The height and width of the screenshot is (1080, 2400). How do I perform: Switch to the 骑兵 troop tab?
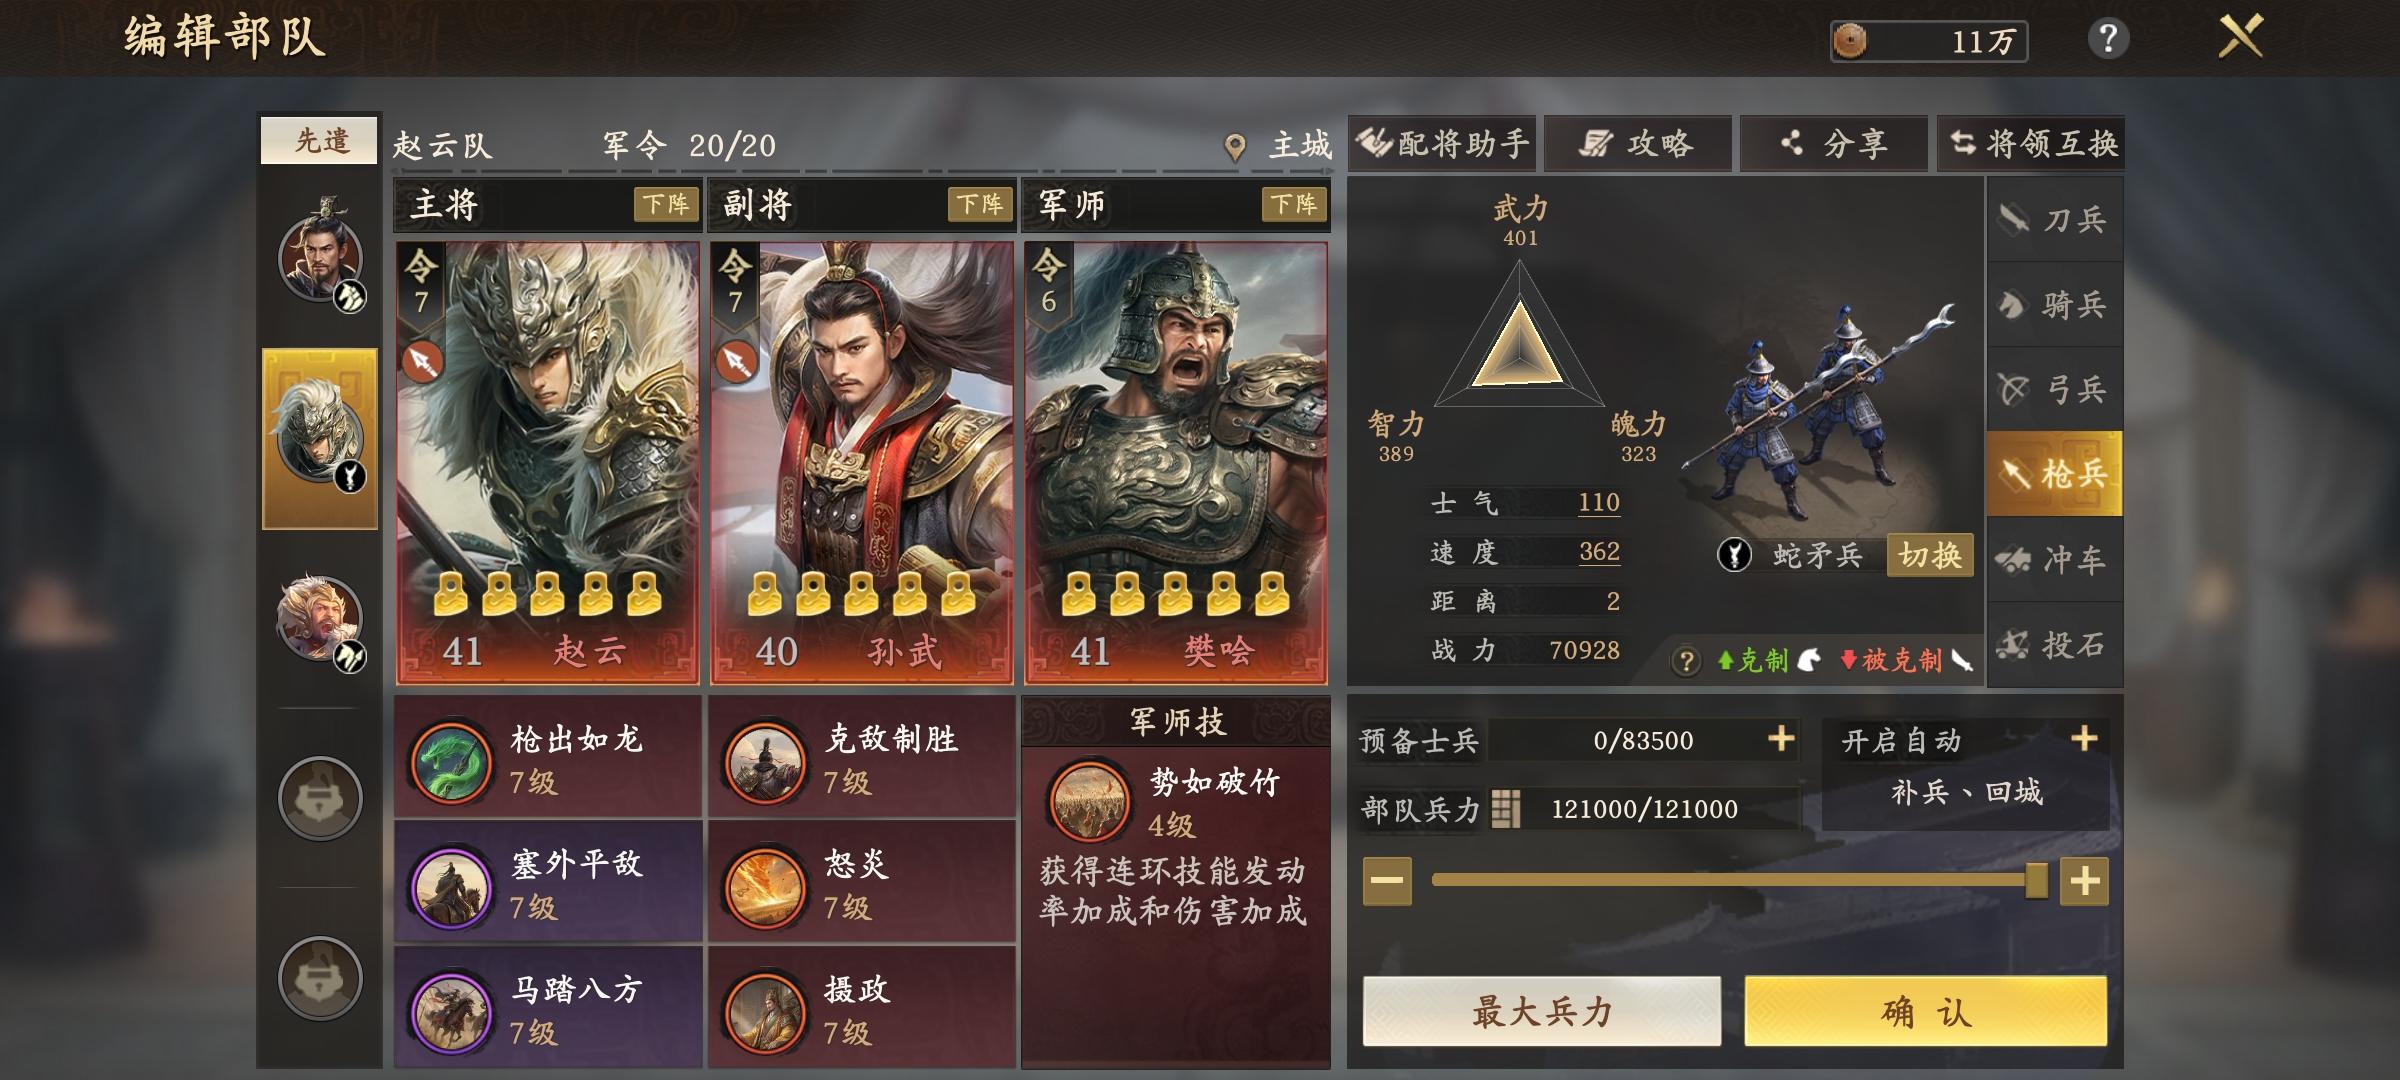2054,304
